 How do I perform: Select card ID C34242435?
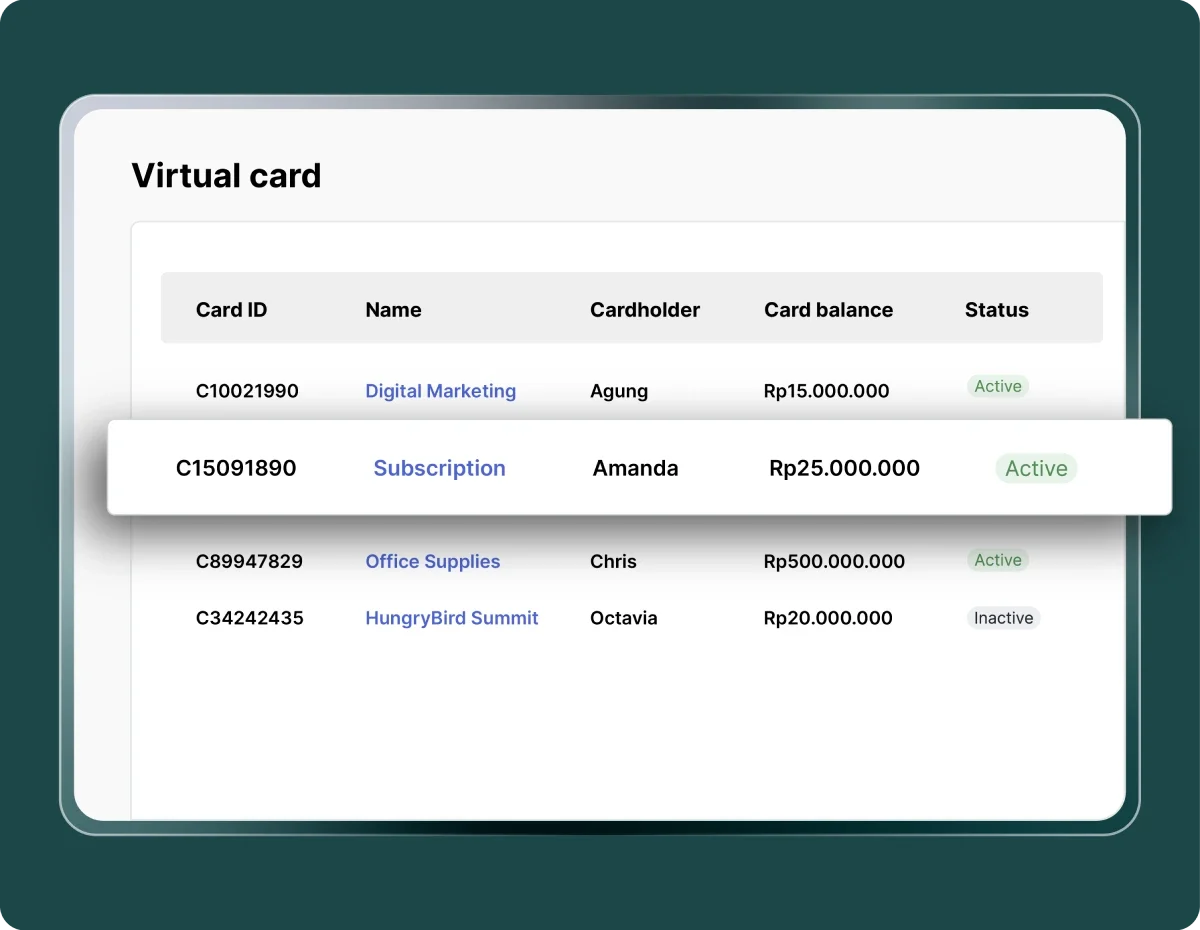point(249,618)
